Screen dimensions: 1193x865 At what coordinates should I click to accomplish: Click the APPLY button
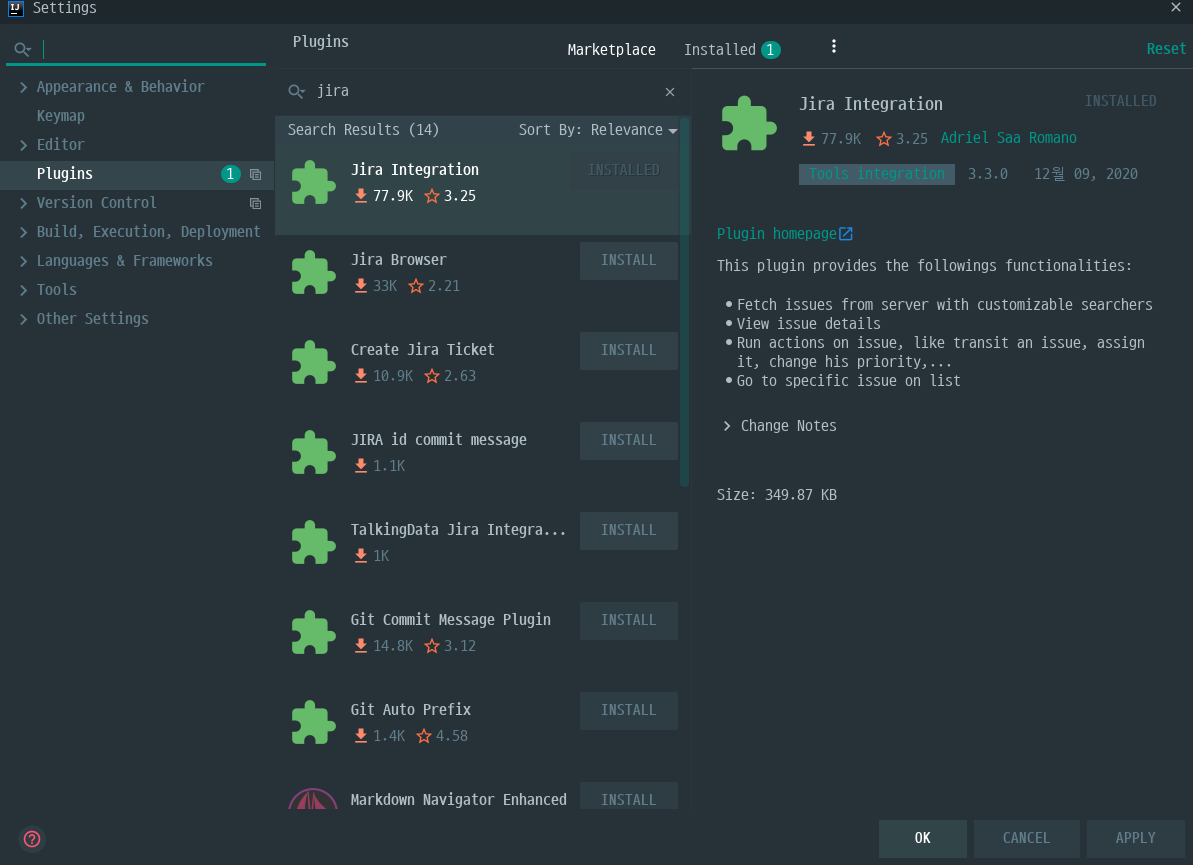click(x=1135, y=838)
